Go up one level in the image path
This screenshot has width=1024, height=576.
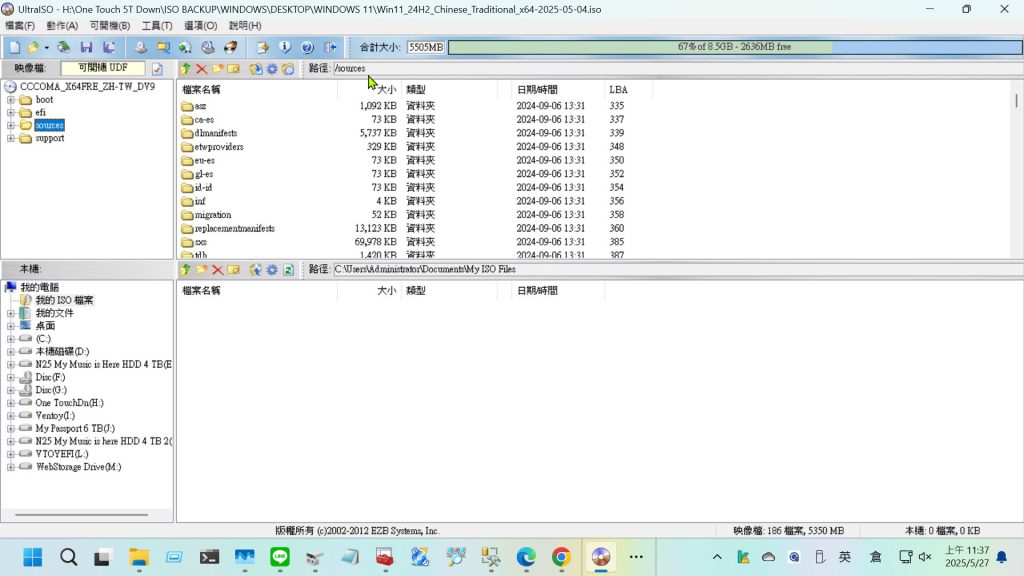pyautogui.click(x=185, y=69)
